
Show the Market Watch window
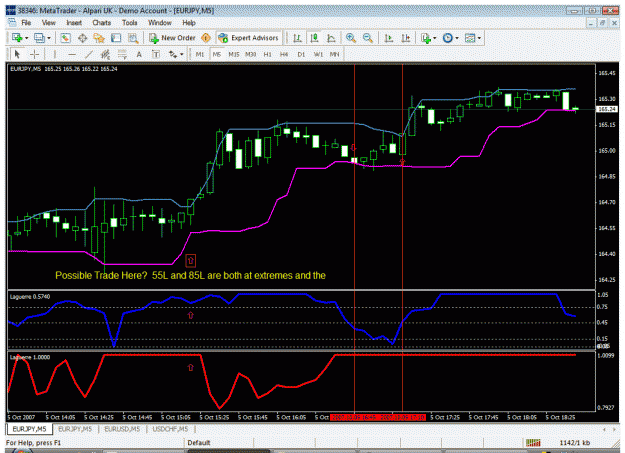point(65,38)
